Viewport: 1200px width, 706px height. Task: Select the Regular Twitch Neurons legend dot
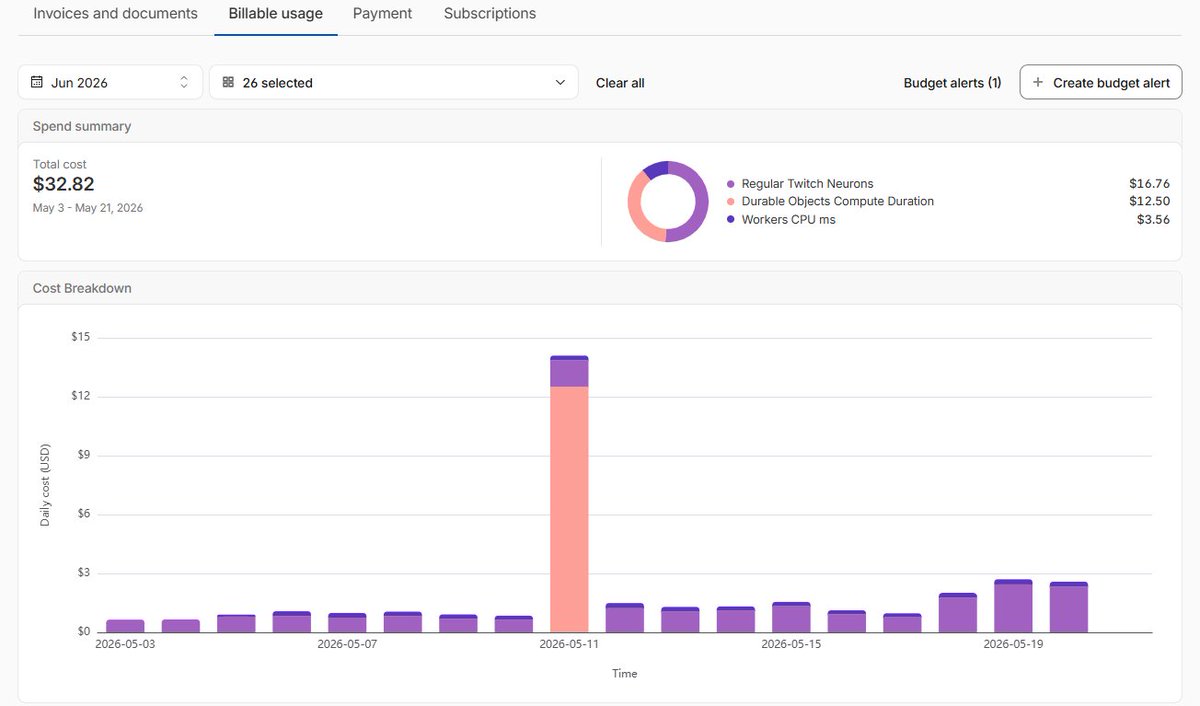click(x=730, y=184)
